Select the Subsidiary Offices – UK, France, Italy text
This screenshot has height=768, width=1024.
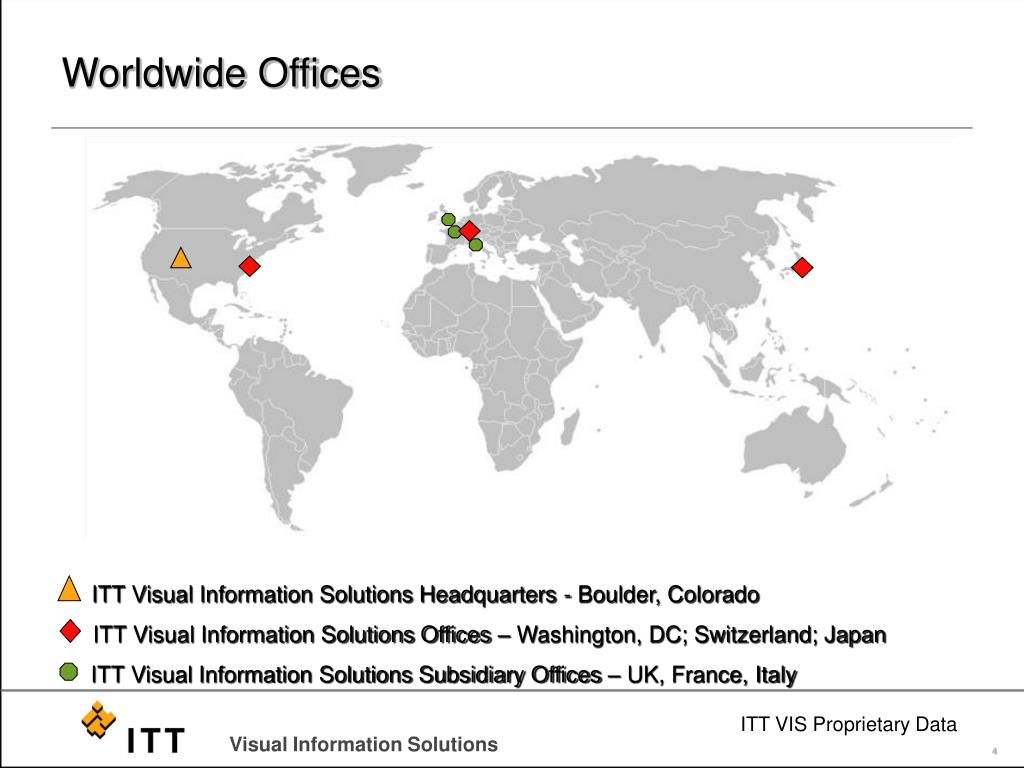pyautogui.click(x=444, y=675)
